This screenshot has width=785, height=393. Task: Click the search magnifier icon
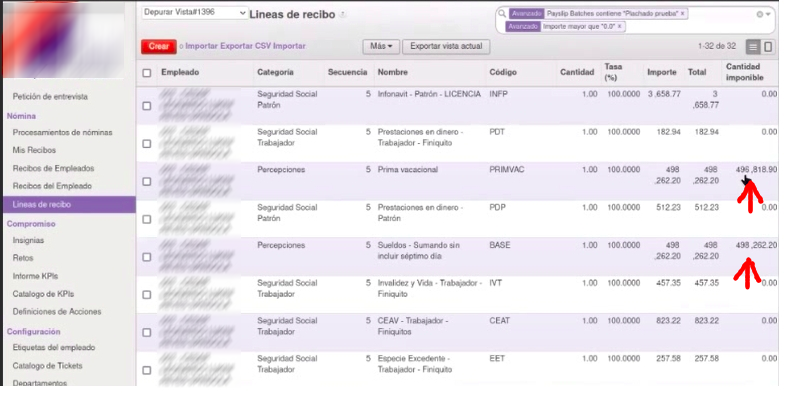coord(502,14)
